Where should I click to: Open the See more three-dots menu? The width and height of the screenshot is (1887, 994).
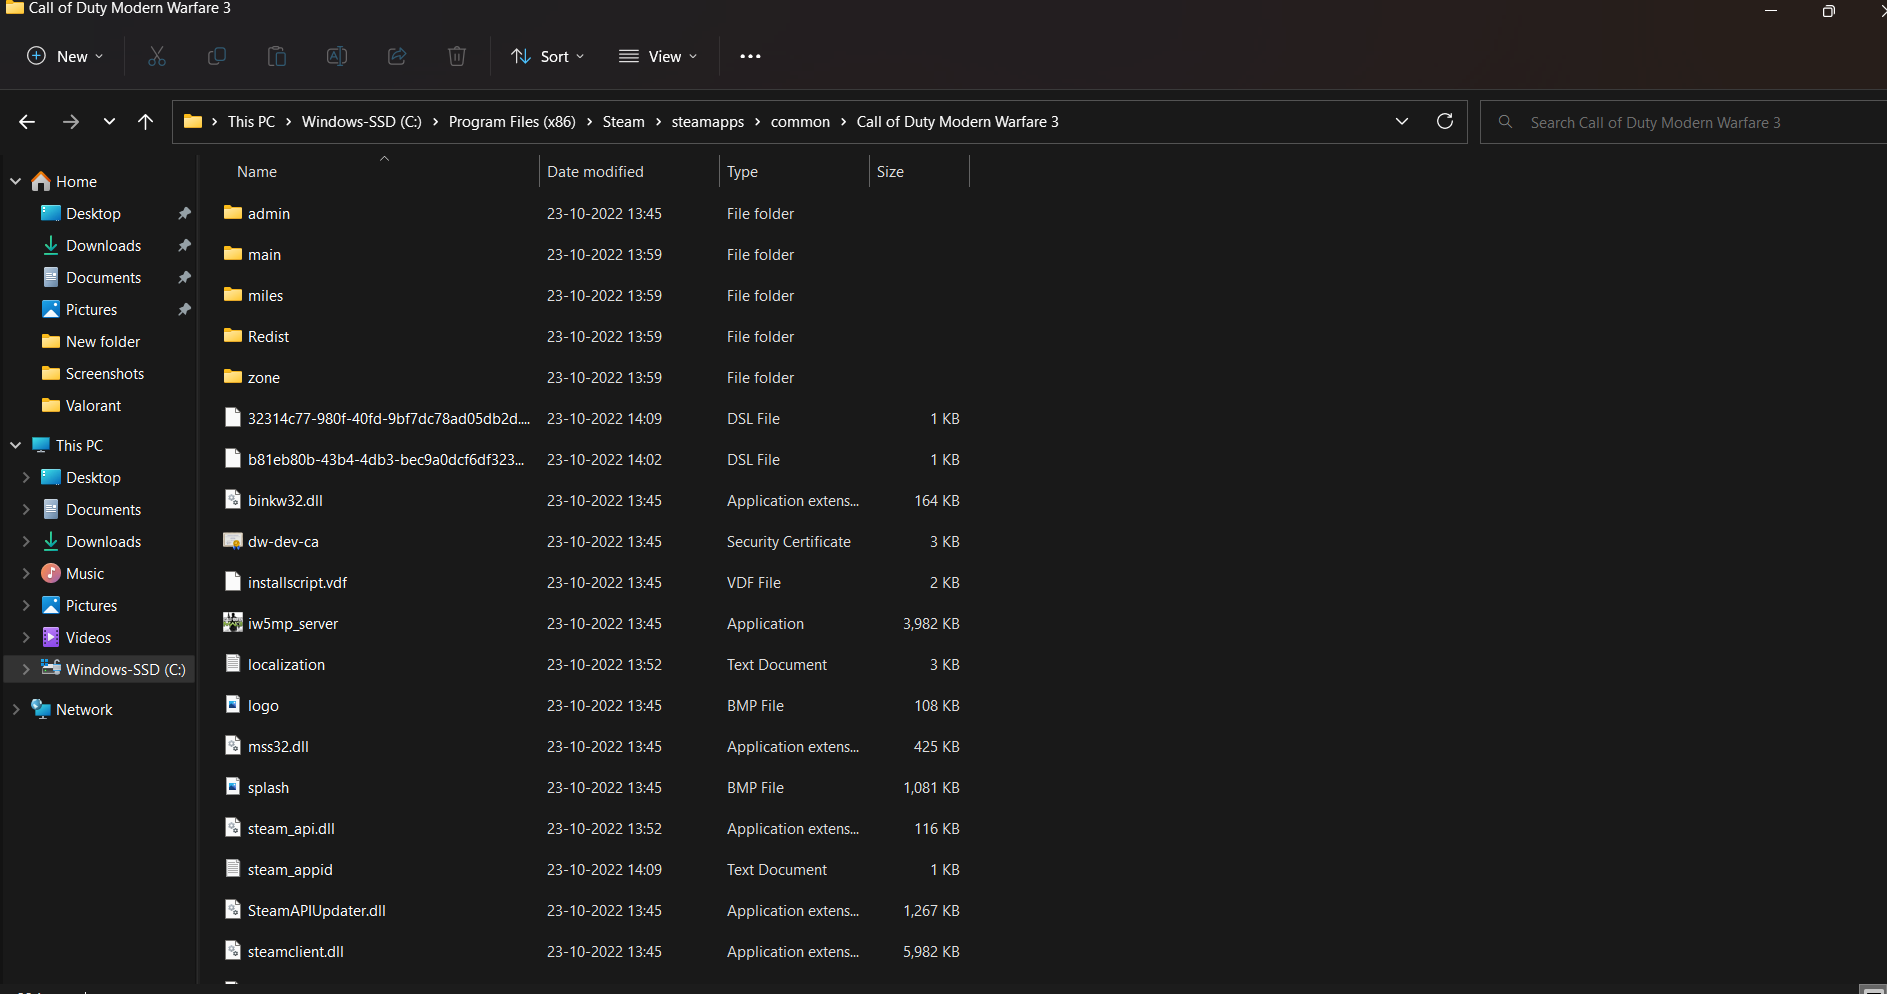pyautogui.click(x=750, y=56)
